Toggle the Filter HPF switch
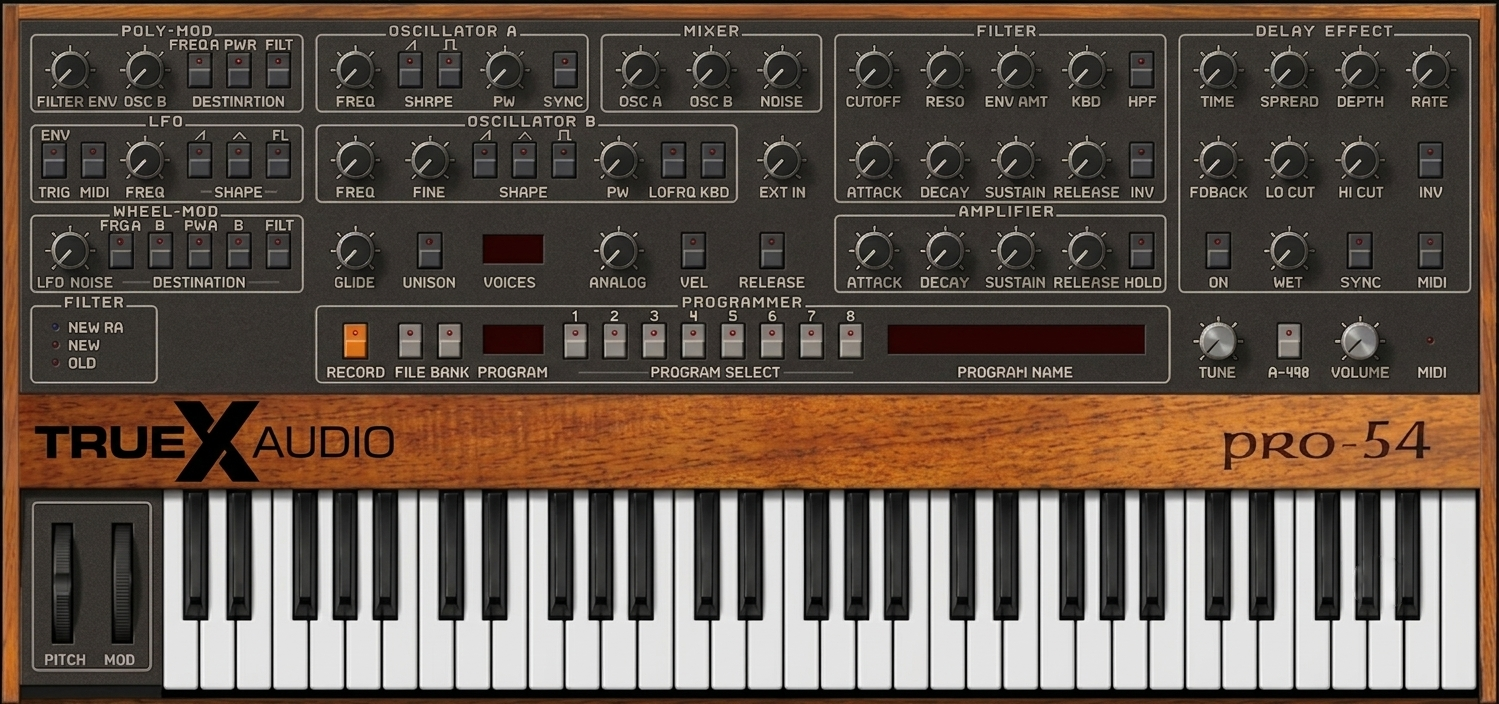Image resolution: width=1499 pixels, height=704 pixels. tap(1141, 70)
